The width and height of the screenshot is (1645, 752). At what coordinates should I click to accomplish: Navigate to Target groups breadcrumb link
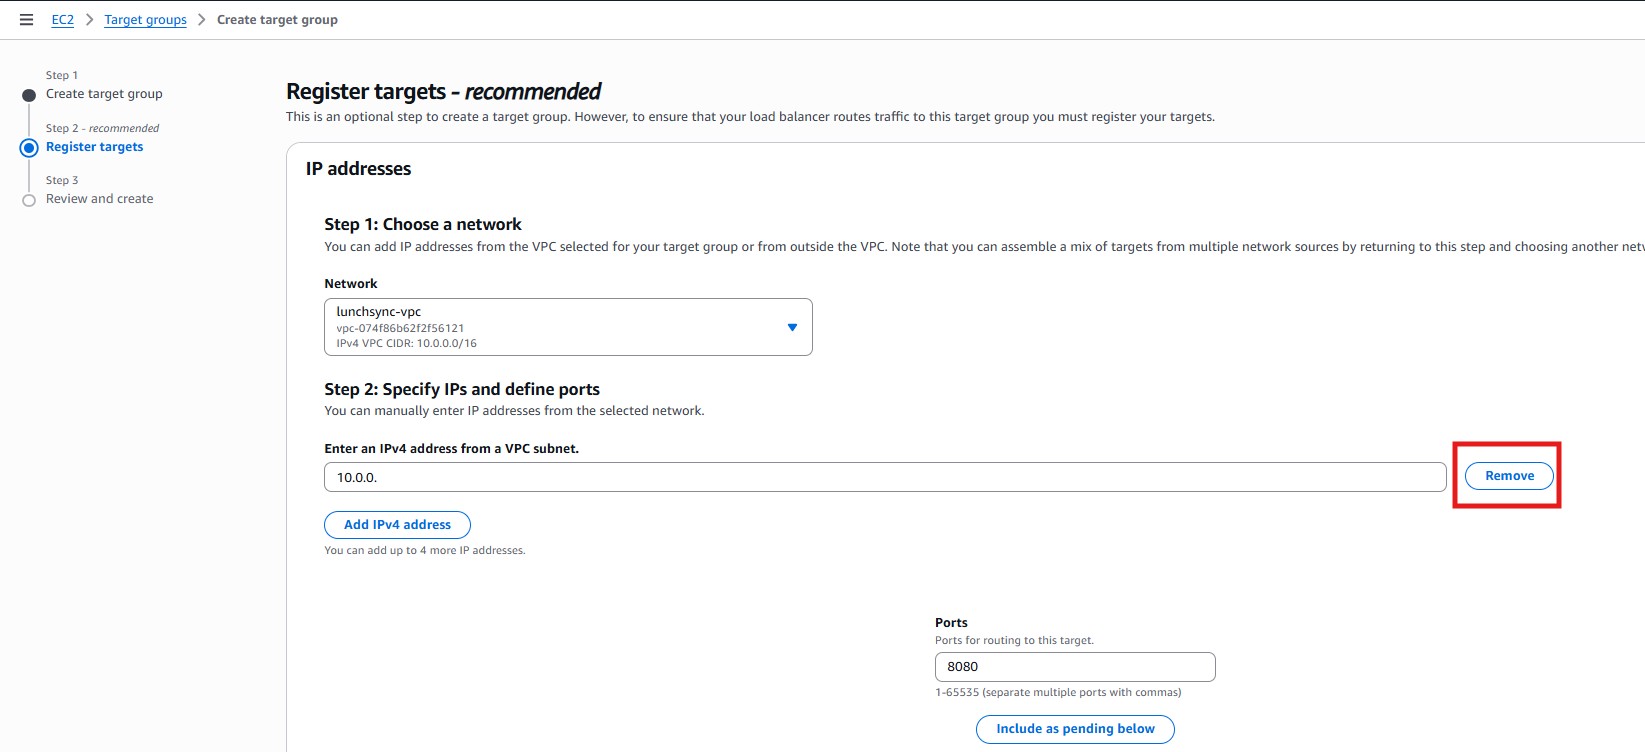(x=145, y=20)
